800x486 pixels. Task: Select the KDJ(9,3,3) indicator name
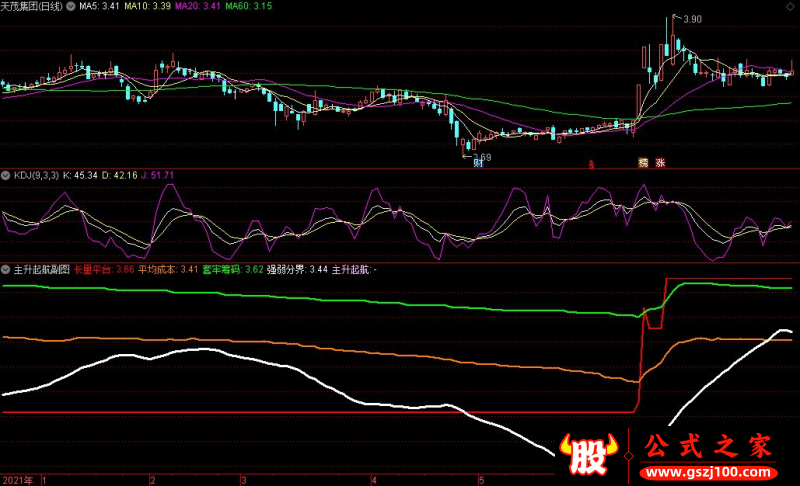pos(36,175)
